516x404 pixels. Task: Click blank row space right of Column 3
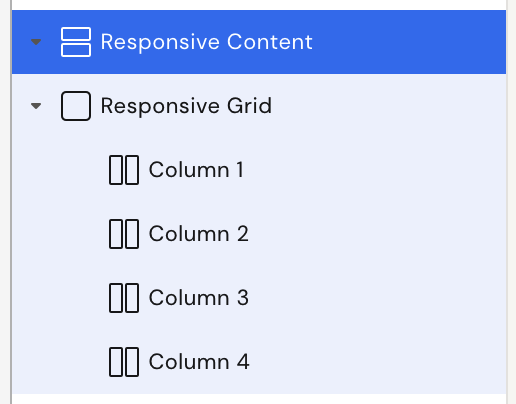377,298
